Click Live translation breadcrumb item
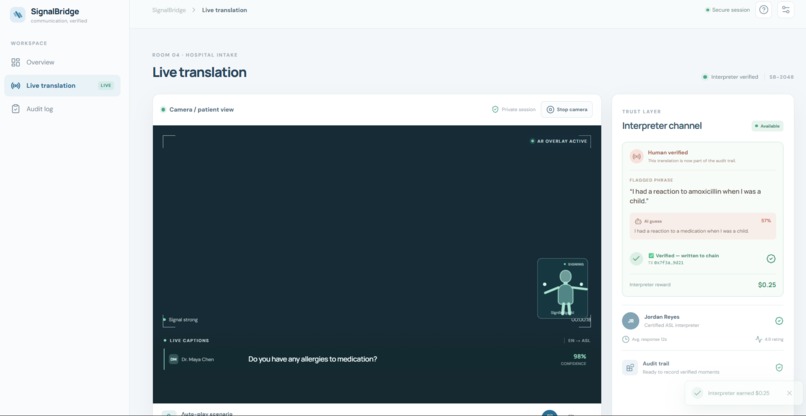Viewport: 806px width, 416px height. pos(225,10)
